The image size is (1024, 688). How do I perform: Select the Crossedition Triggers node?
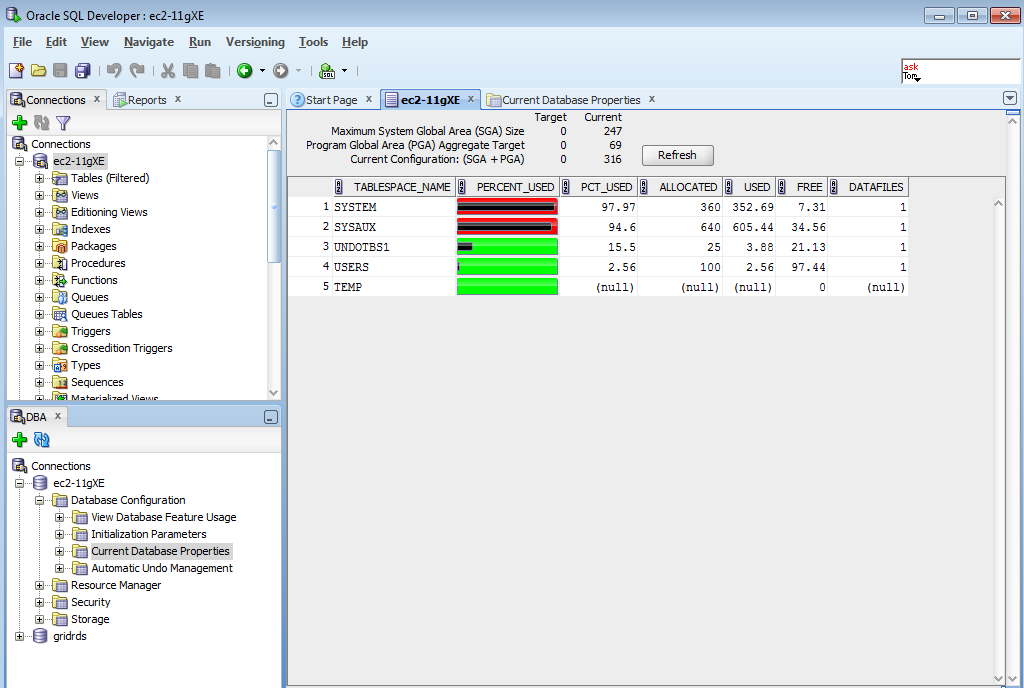[x=121, y=349]
